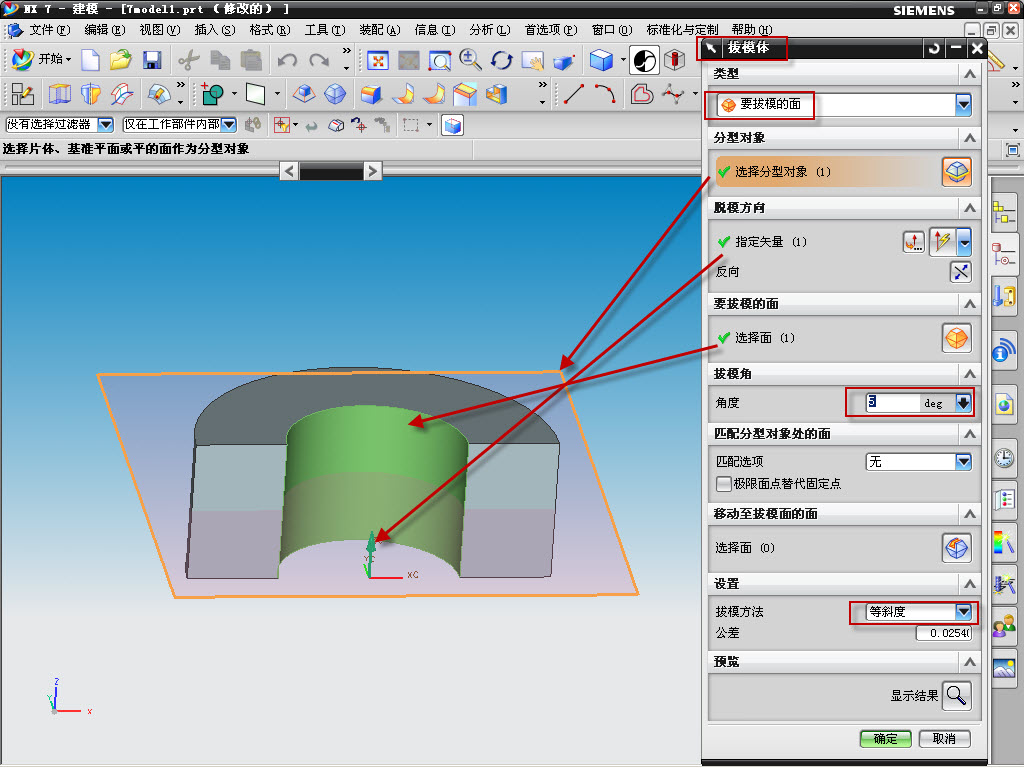
Task: Activate the Pan hand tool
Action: (532, 61)
